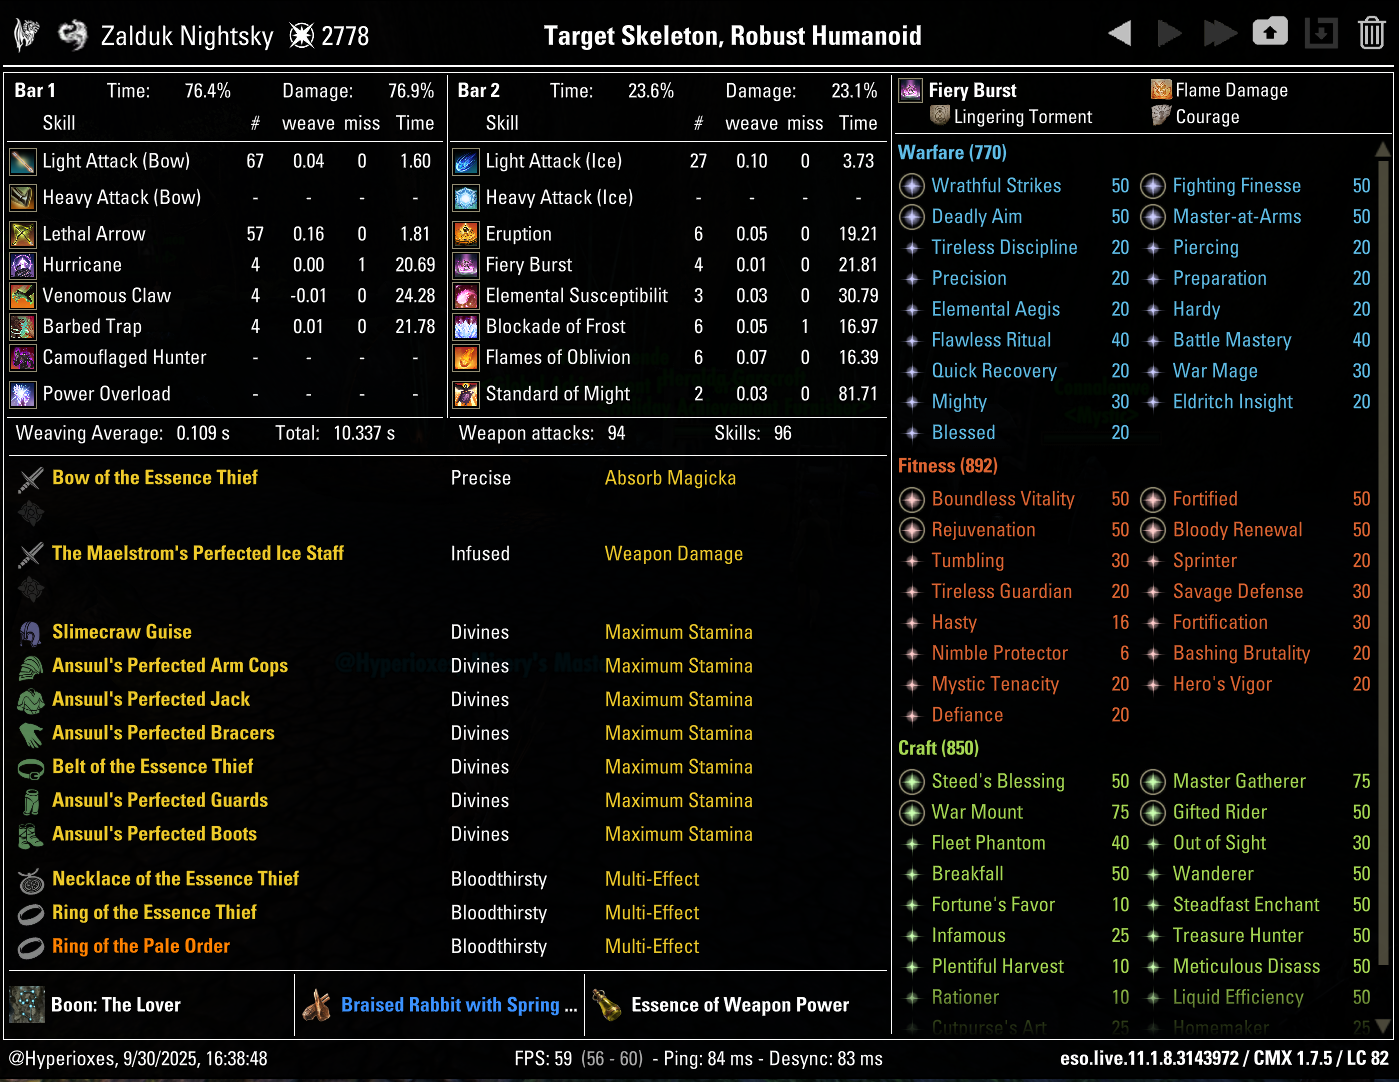This screenshot has height=1082, width=1399.
Task: Open The Maelstrom's Perfected Ice Staff link
Action: (198, 553)
